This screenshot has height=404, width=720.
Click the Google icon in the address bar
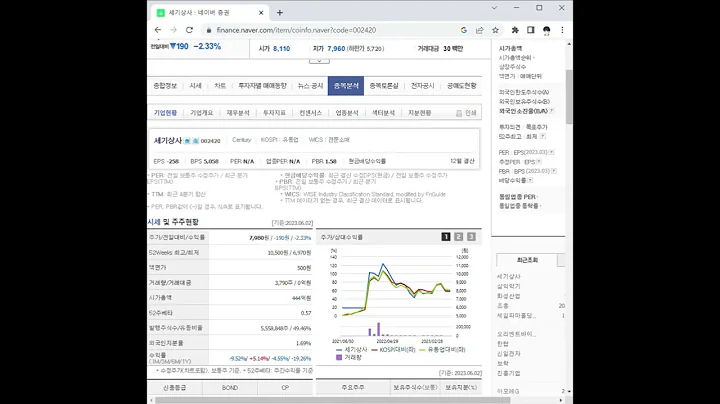[464, 30]
